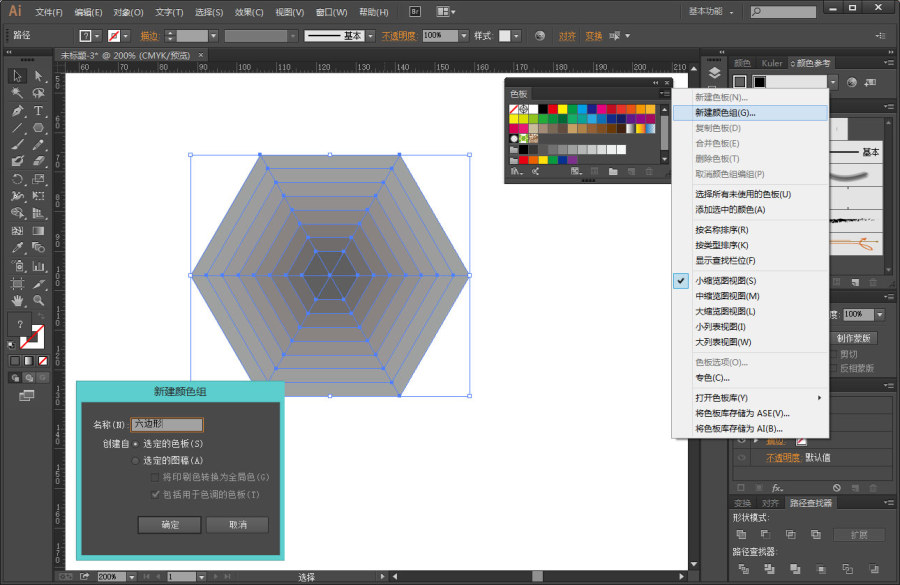Select the Gradient tool
This screenshot has width=900, height=585.
click(x=38, y=231)
